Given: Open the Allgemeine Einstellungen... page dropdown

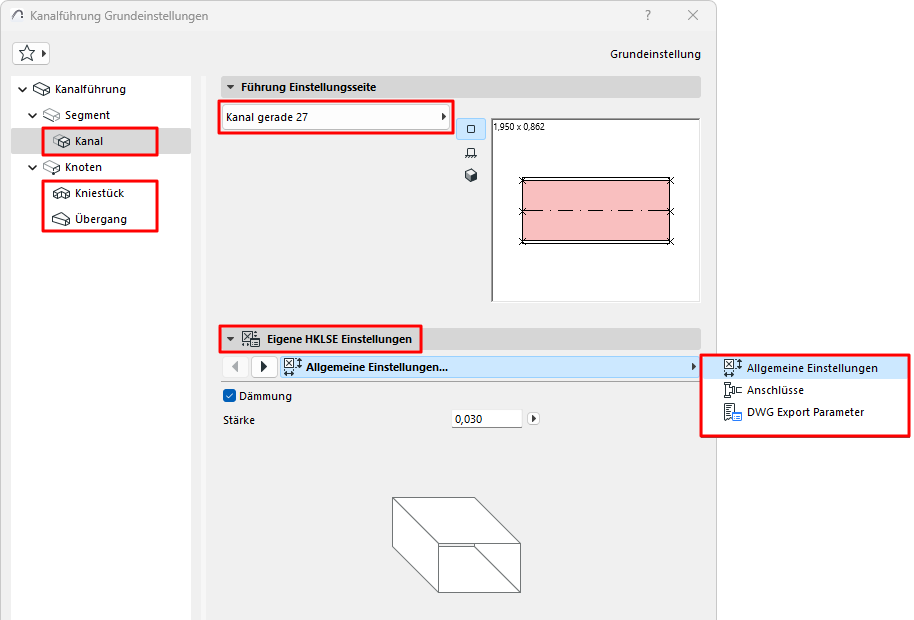Looking at the screenshot, I should point(490,367).
